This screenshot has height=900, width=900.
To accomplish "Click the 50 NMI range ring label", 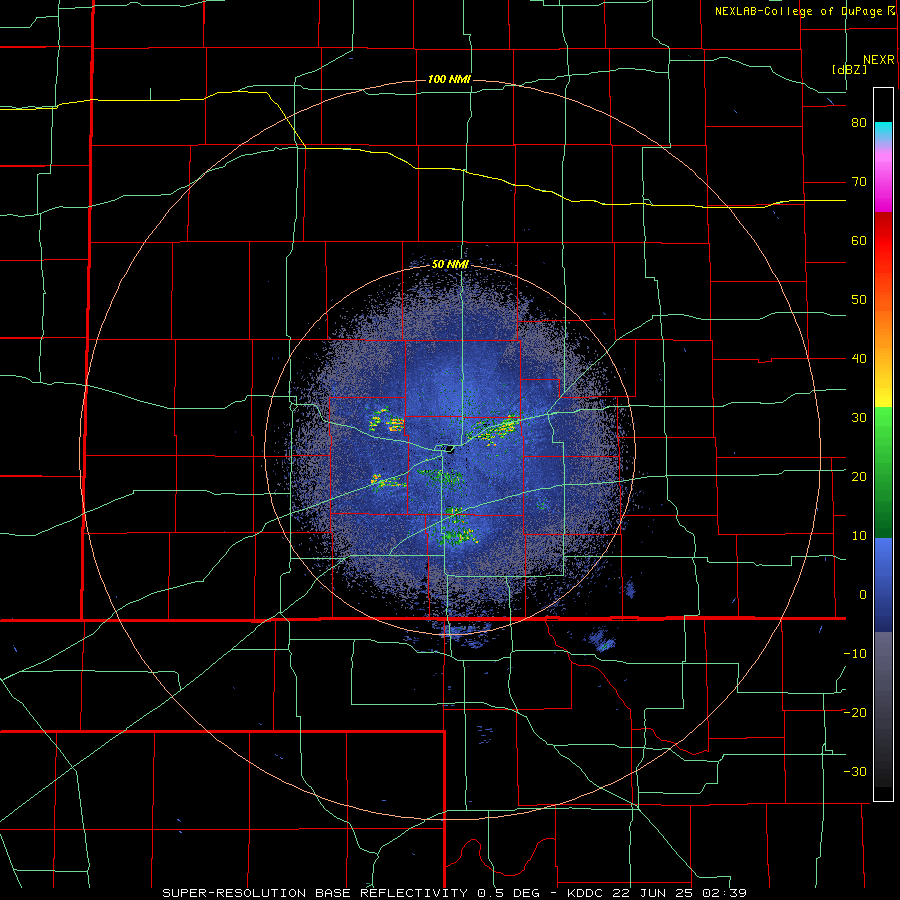I will (450, 264).
